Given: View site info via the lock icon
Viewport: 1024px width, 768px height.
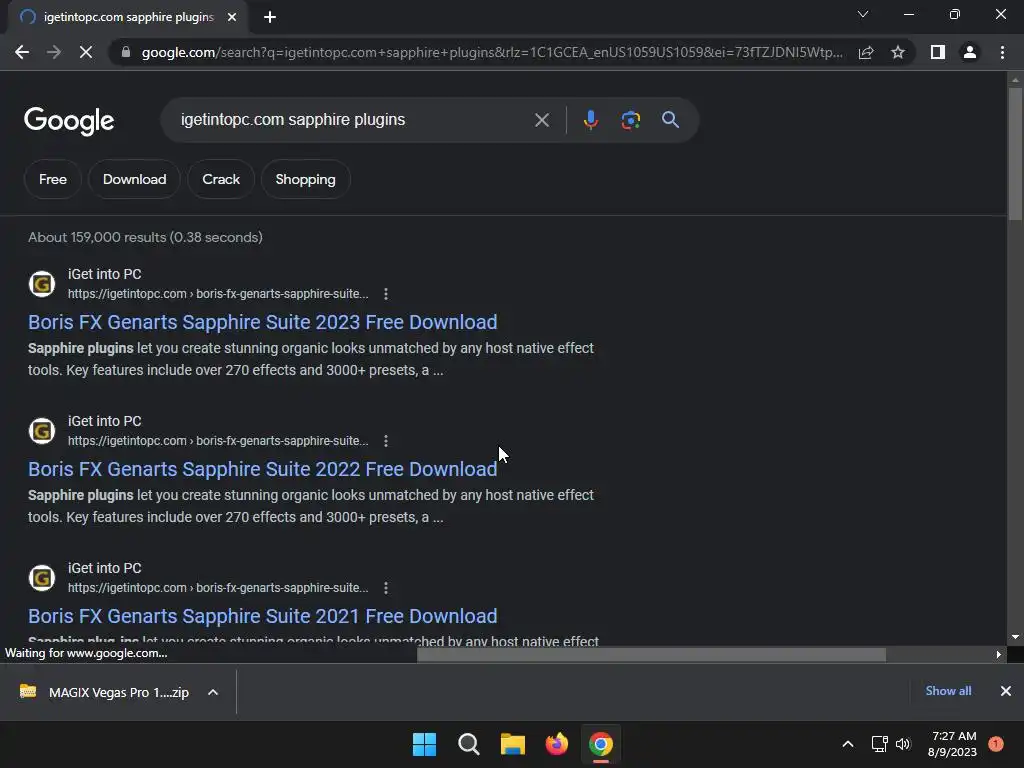Looking at the screenshot, I should (126, 52).
